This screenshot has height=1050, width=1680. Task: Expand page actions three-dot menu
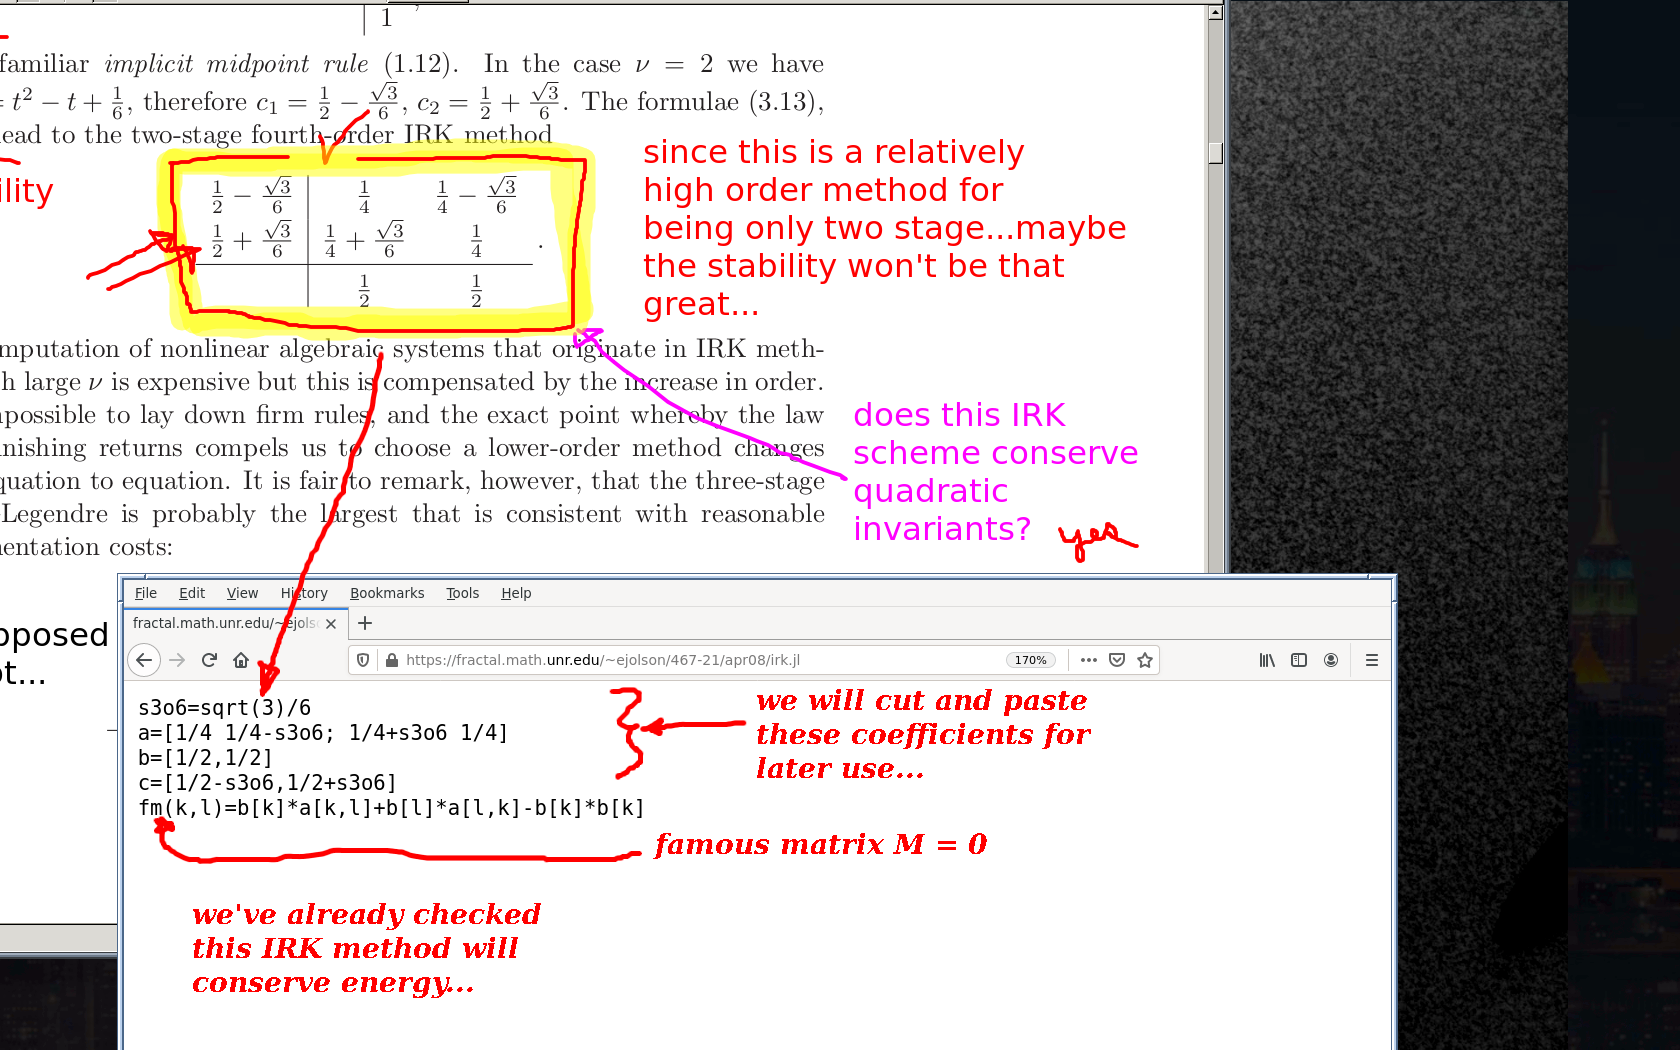tap(1089, 660)
